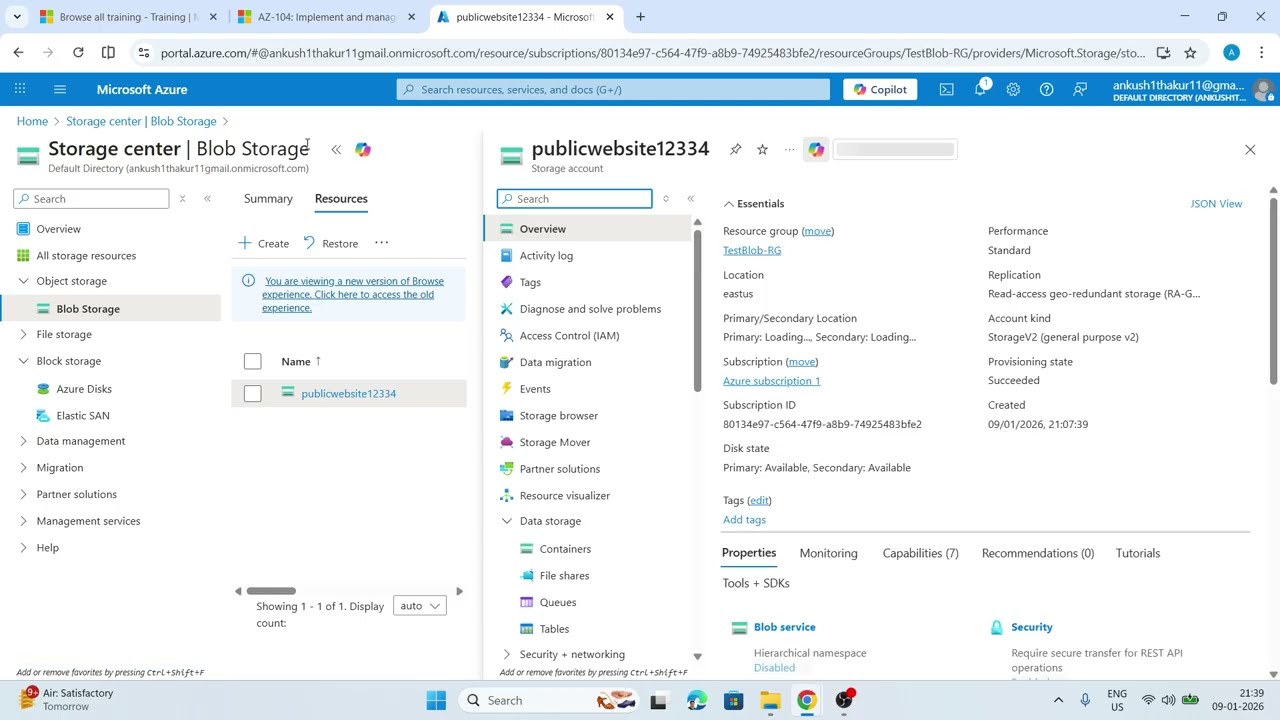
Task: Pin publicwebsite12334 to dashboard
Action: click(x=735, y=149)
